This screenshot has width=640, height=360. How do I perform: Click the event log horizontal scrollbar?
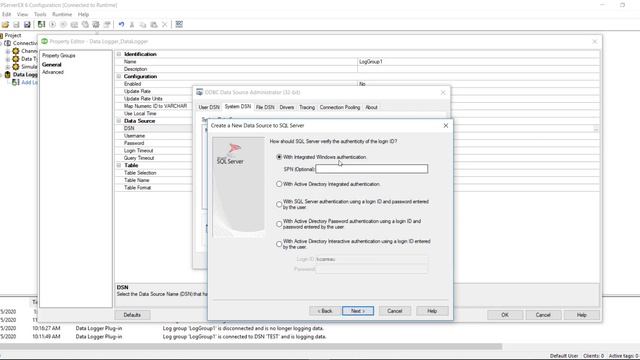point(251,347)
